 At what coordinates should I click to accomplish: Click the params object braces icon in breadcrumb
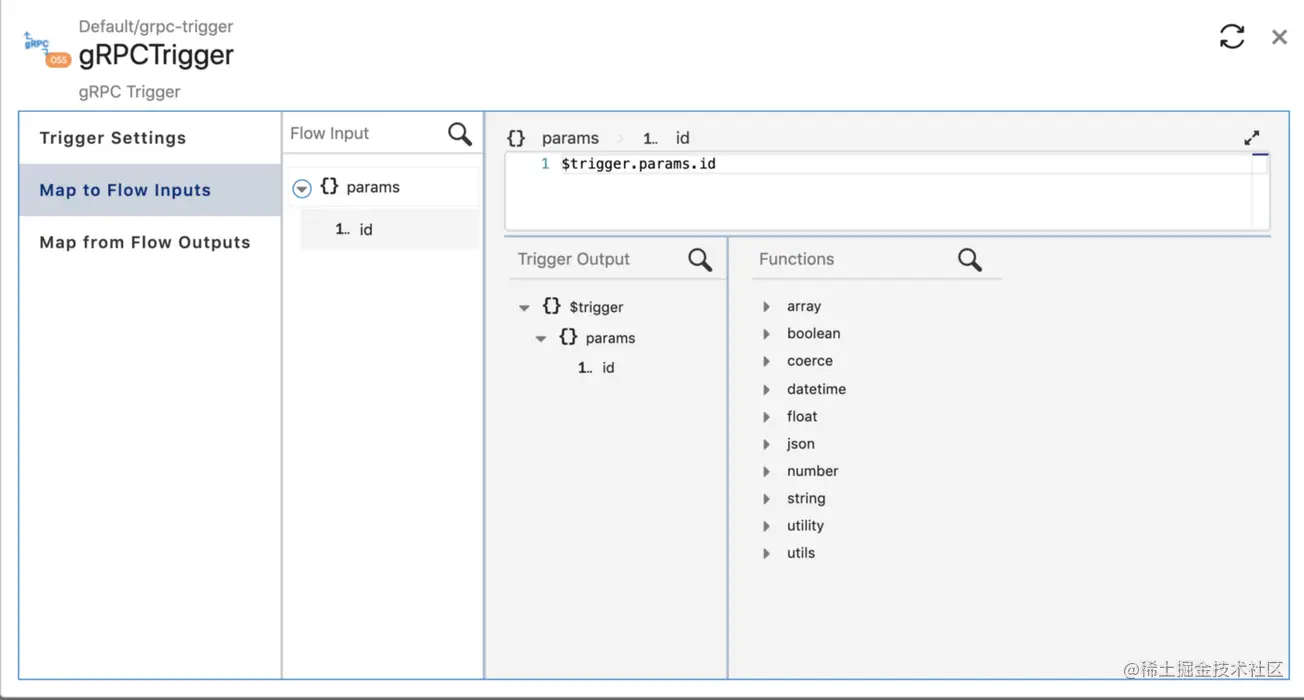point(516,138)
